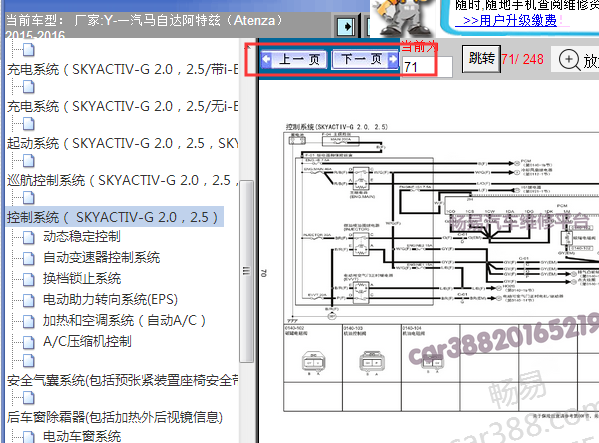Image resolution: width=599 pixels, height=443 pixels.
Task: Select 充电系统 (无i-E) tree entry
Action: coord(122,106)
